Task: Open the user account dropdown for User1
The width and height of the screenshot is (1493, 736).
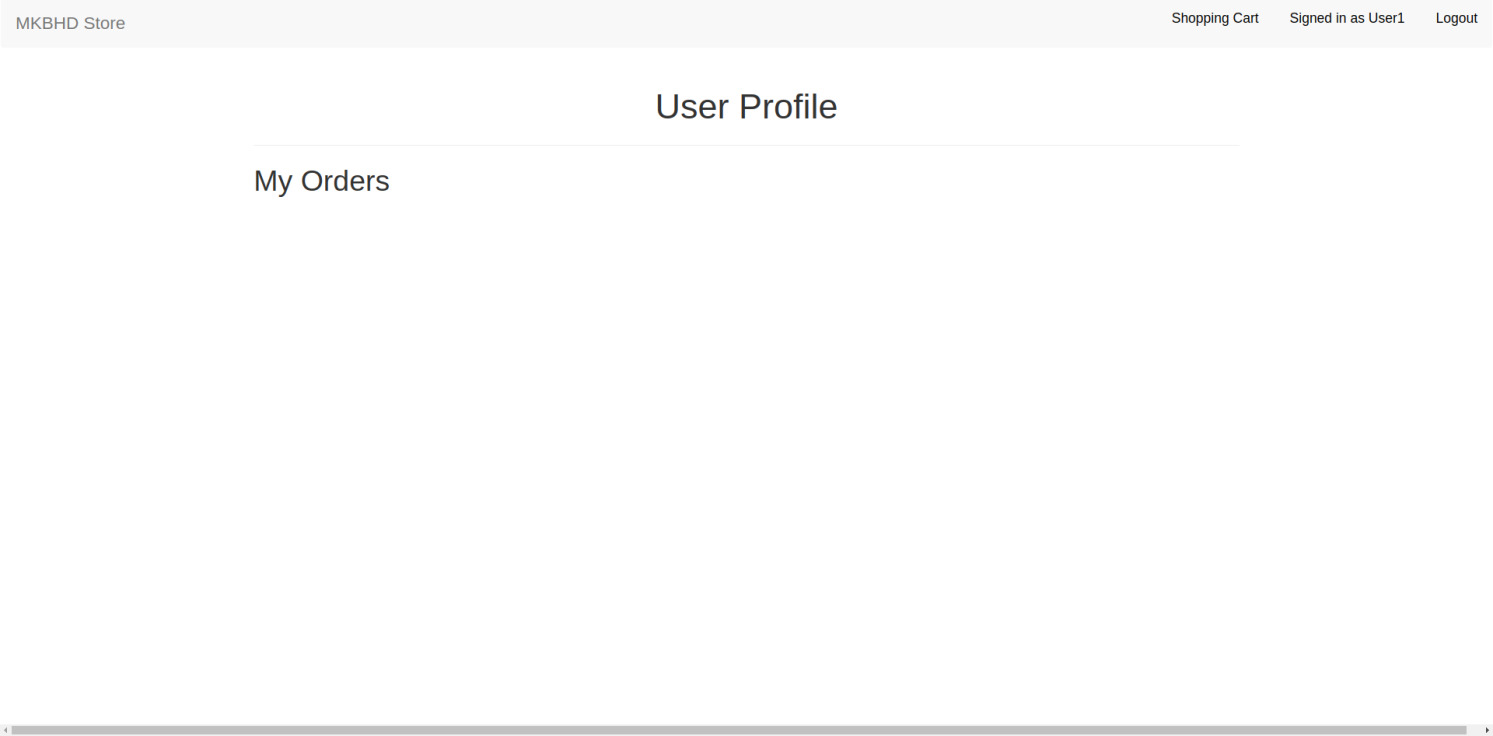Action: (1346, 18)
